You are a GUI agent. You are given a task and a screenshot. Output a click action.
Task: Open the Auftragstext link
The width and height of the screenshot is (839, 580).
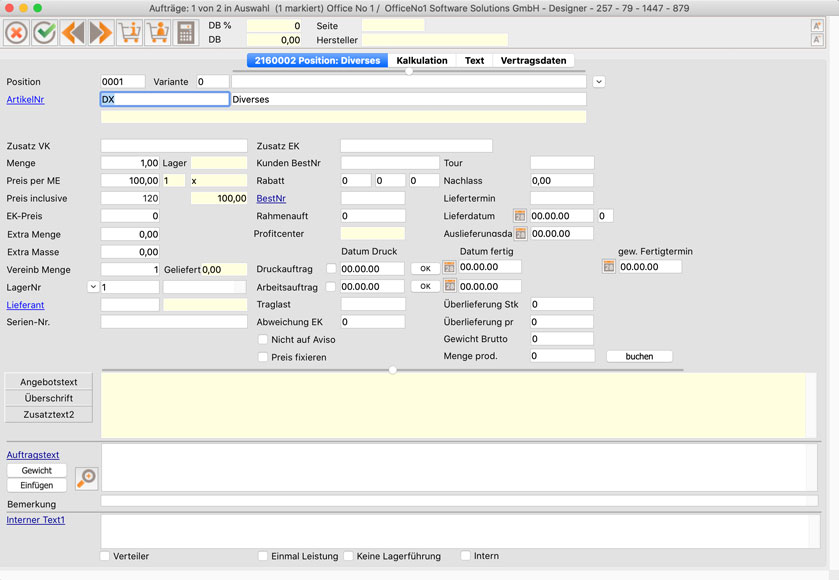point(33,455)
